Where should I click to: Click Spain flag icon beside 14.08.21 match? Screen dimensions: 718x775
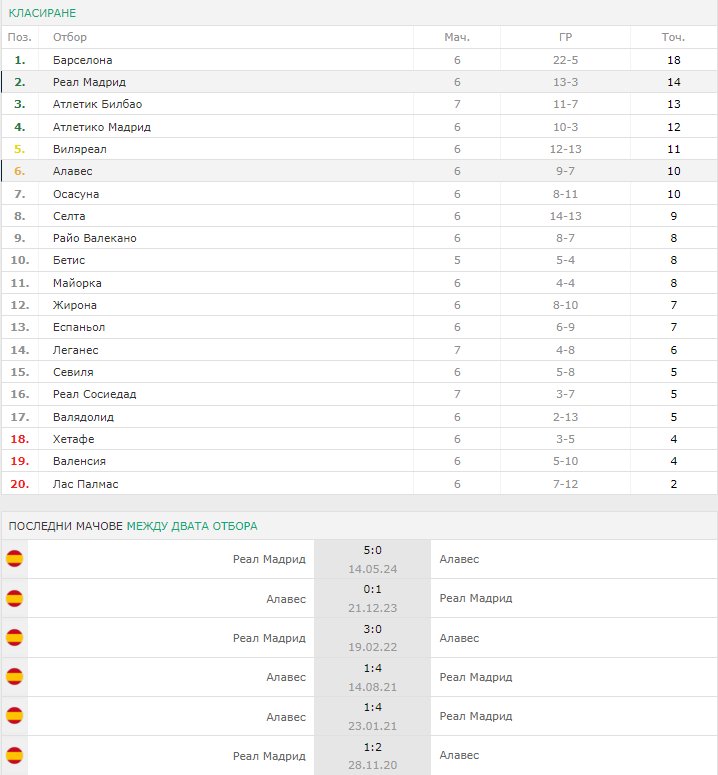(x=14, y=676)
